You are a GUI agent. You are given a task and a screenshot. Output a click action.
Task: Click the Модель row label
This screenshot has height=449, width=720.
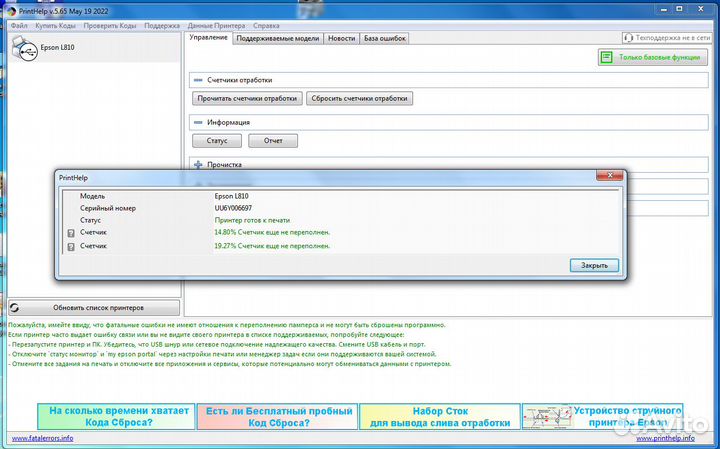pyautogui.click(x=93, y=196)
